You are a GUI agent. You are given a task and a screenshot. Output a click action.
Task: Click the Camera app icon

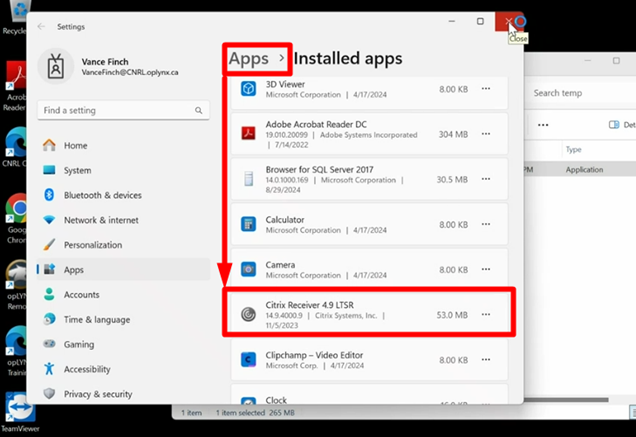[249, 269]
